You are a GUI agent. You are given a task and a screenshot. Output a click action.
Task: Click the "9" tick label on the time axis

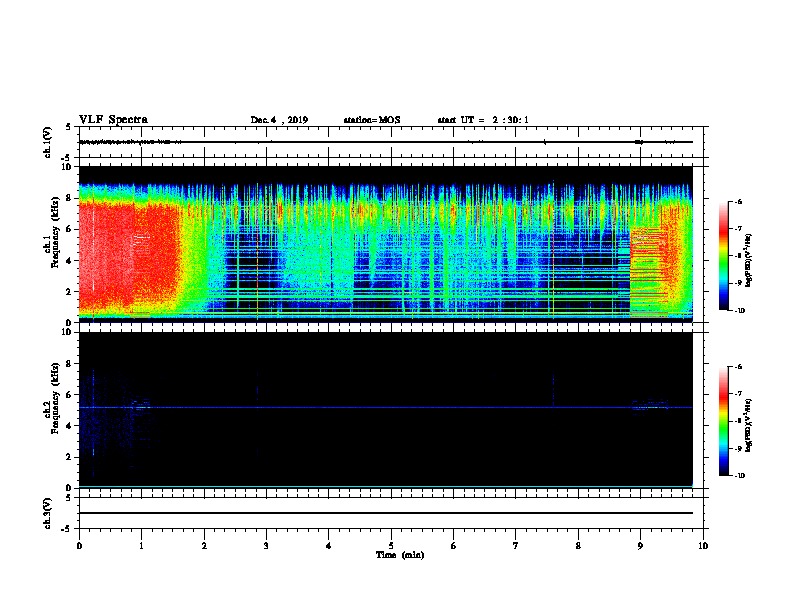tap(640, 545)
